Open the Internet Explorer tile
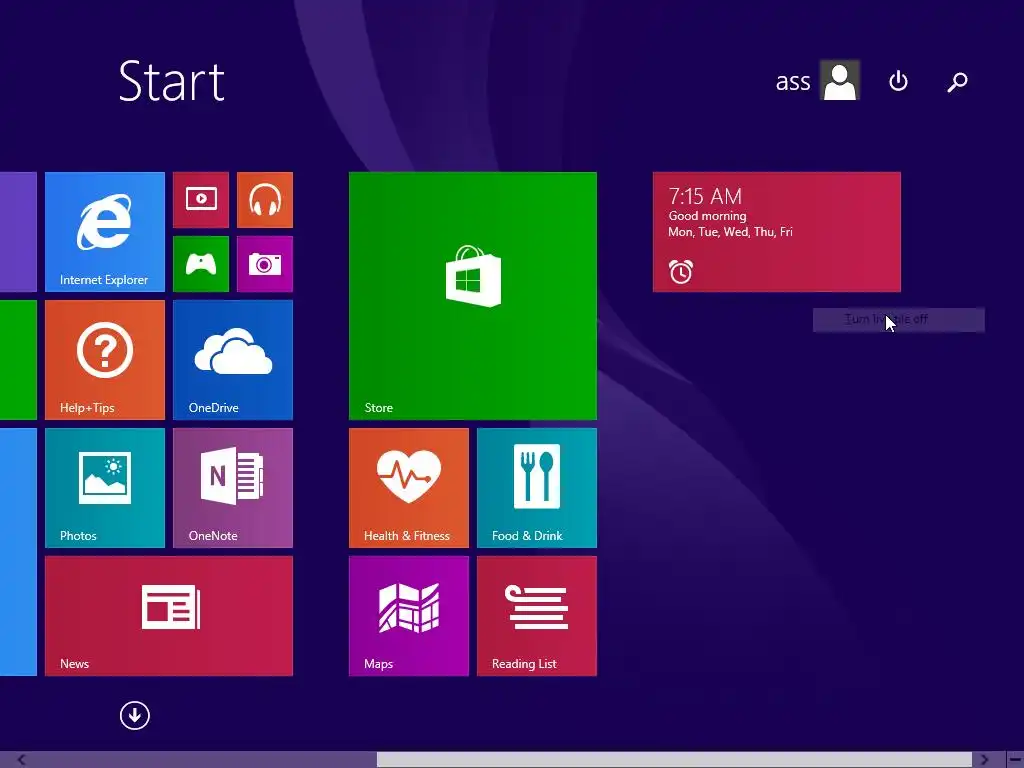This screenshot has height=768, width=1024. click(104, 232)
